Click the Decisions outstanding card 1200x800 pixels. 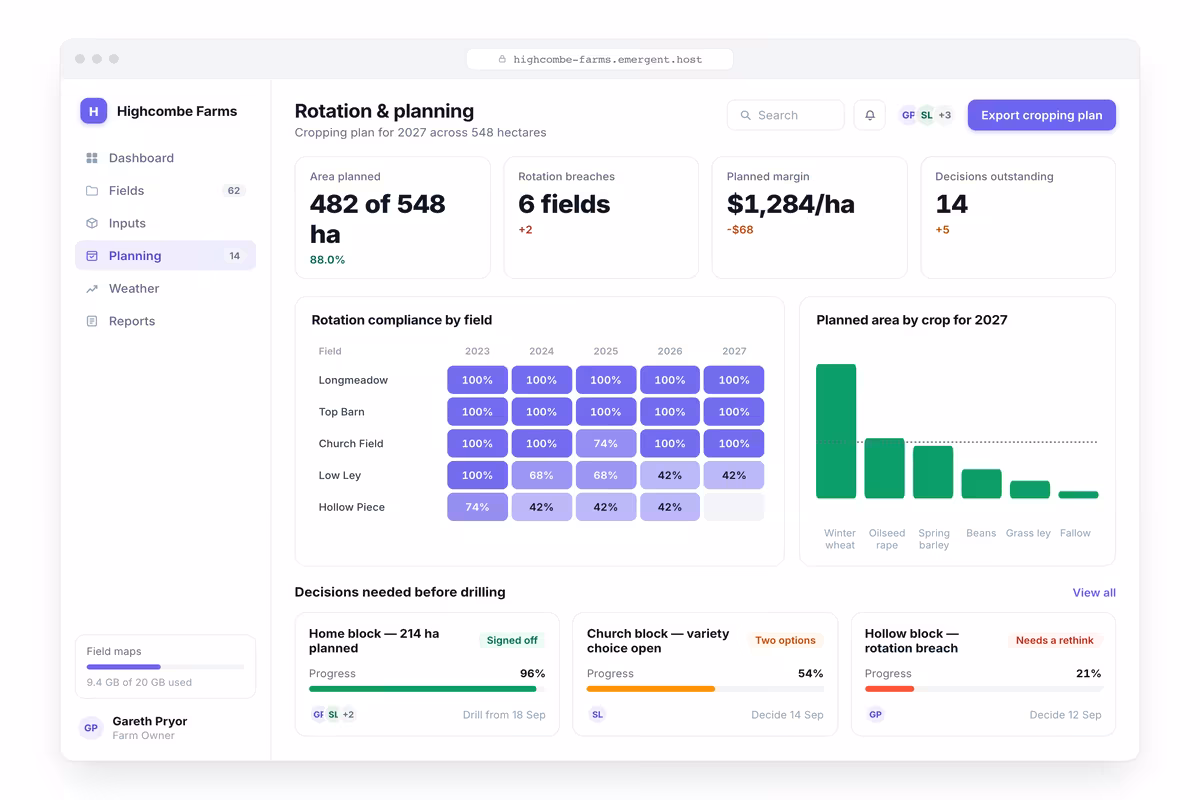(1018, 217)
